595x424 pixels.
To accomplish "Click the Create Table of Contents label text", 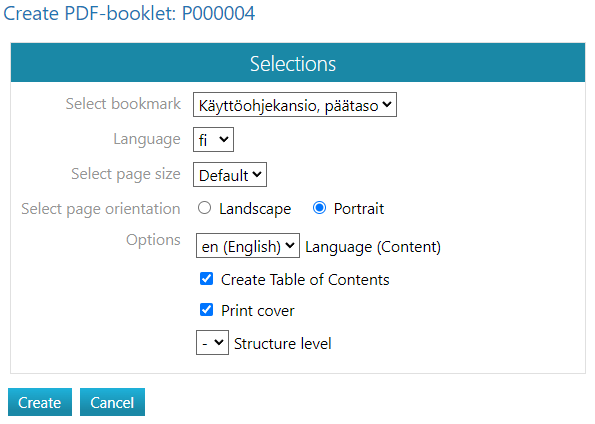I will tap(305, 280).
